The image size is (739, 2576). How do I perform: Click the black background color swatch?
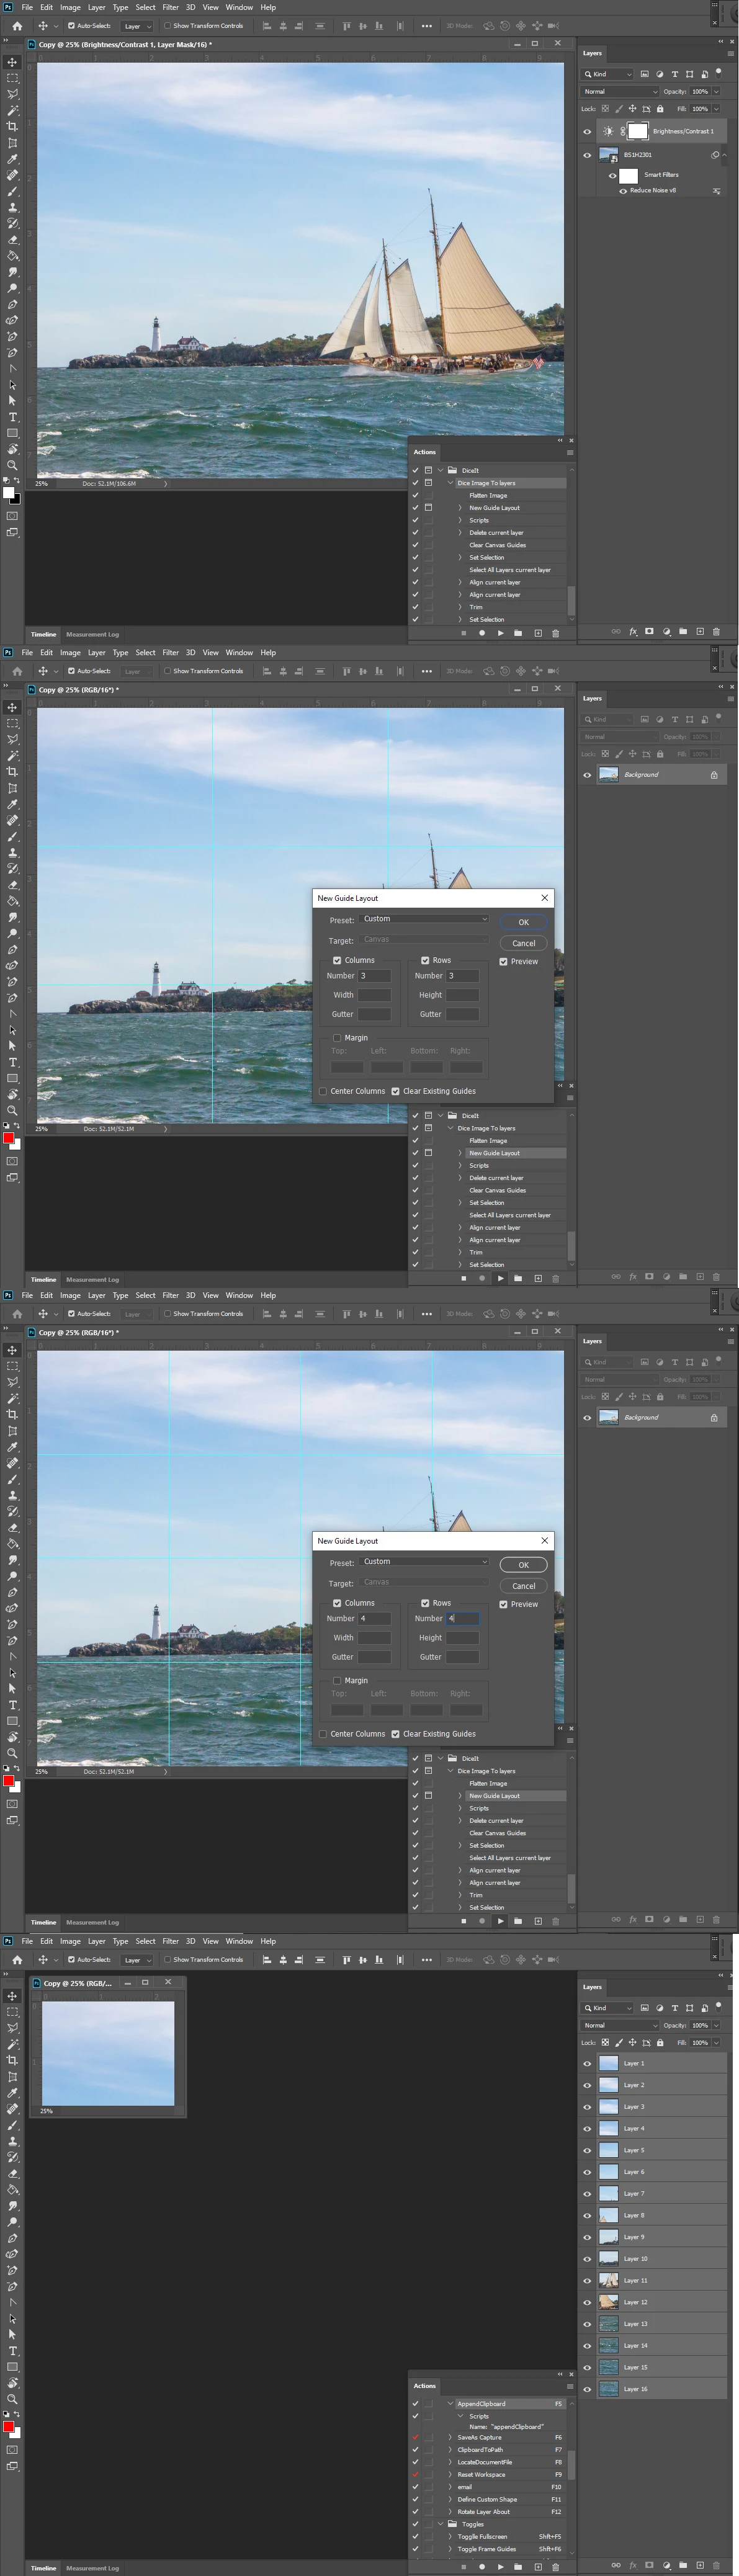point(16,499)
